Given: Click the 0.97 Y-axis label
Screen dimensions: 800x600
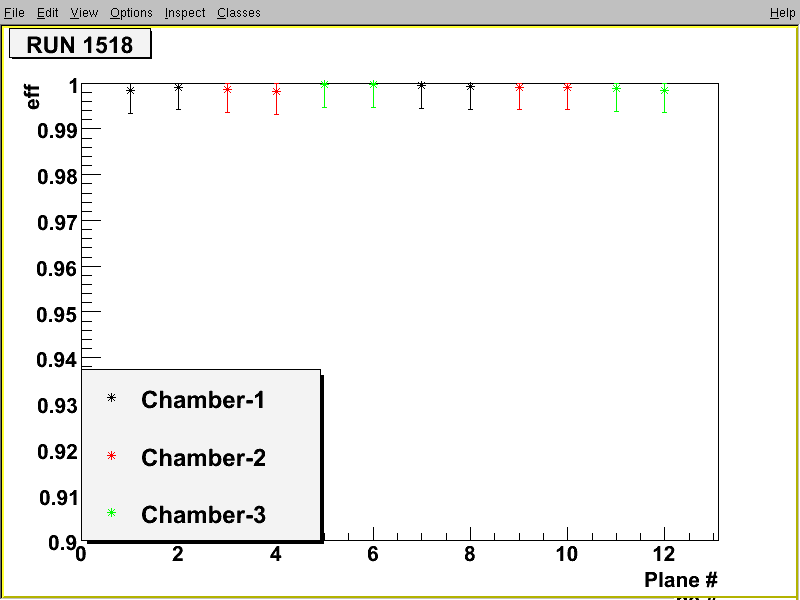Looking at the screenshot, I should click(58, 223).
